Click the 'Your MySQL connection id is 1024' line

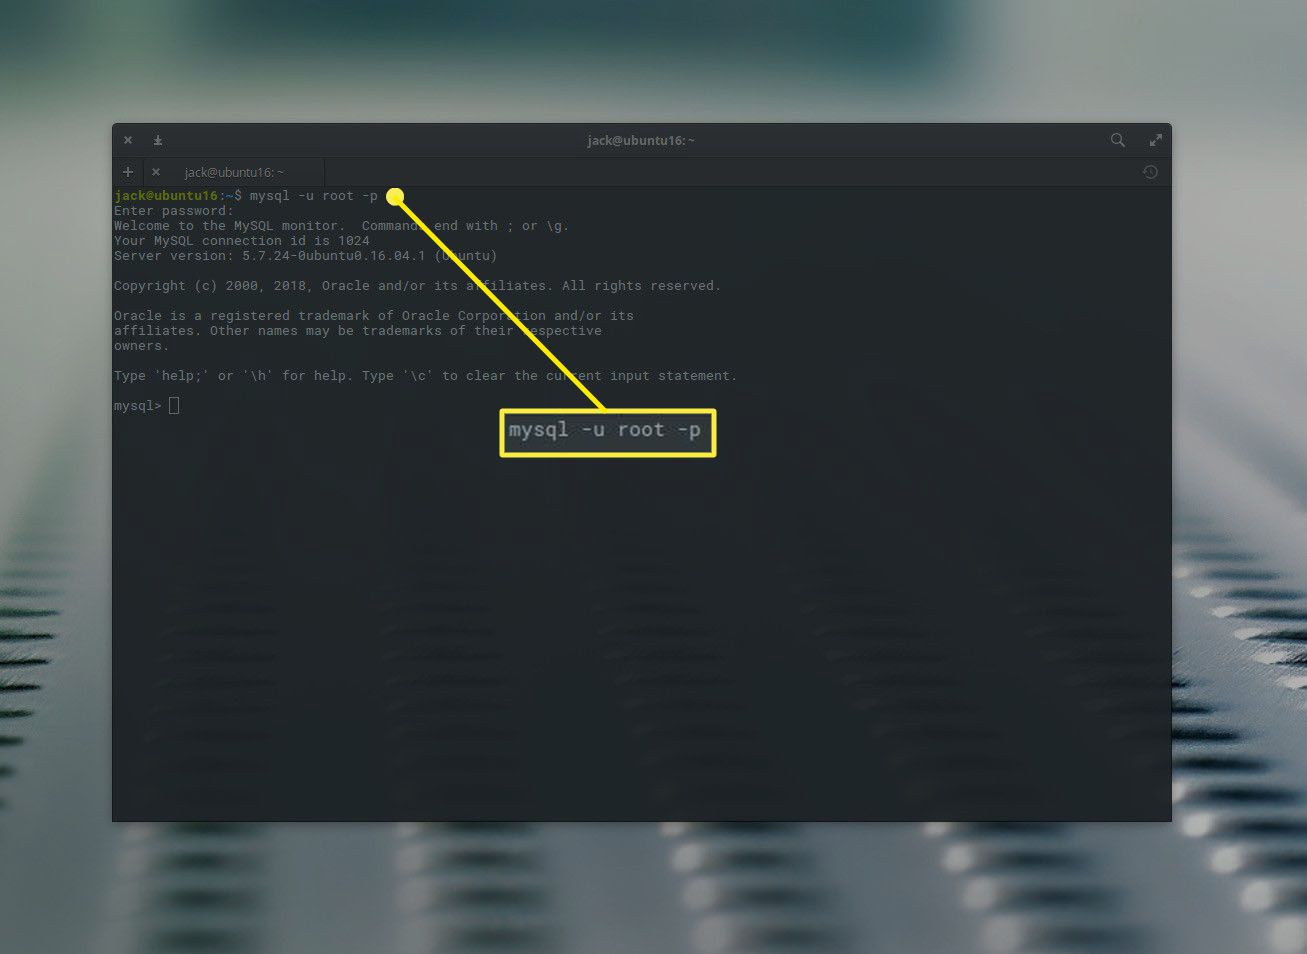pyautogui.click(x=242, y=241)
